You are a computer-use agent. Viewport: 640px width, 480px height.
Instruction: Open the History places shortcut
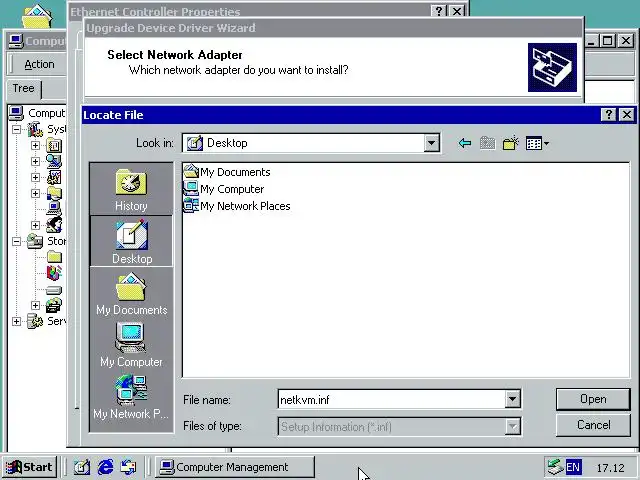tap(131, 190)
